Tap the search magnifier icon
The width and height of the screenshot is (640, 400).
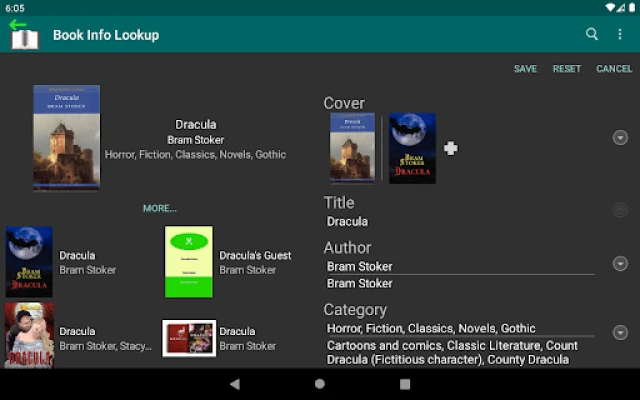click(x=592, y=34)
